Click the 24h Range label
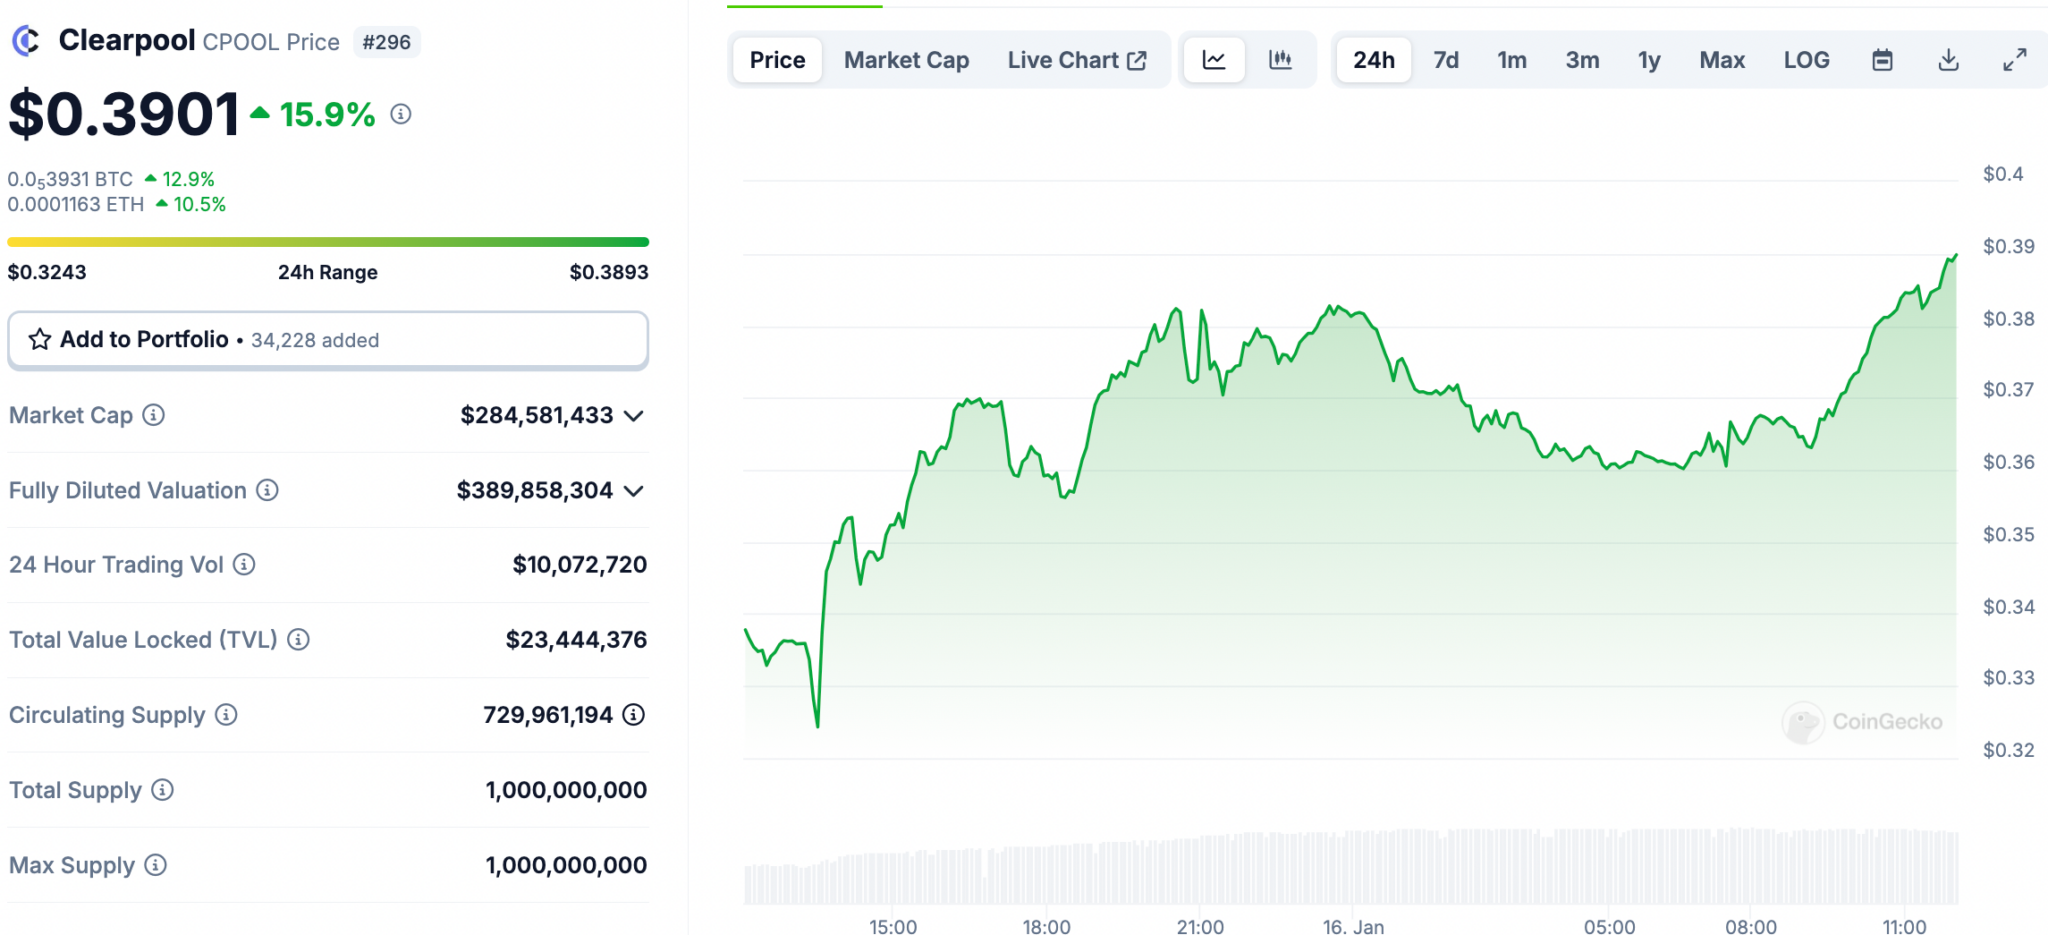Viewport: 2048px width, 935px height. coord(328,272)
